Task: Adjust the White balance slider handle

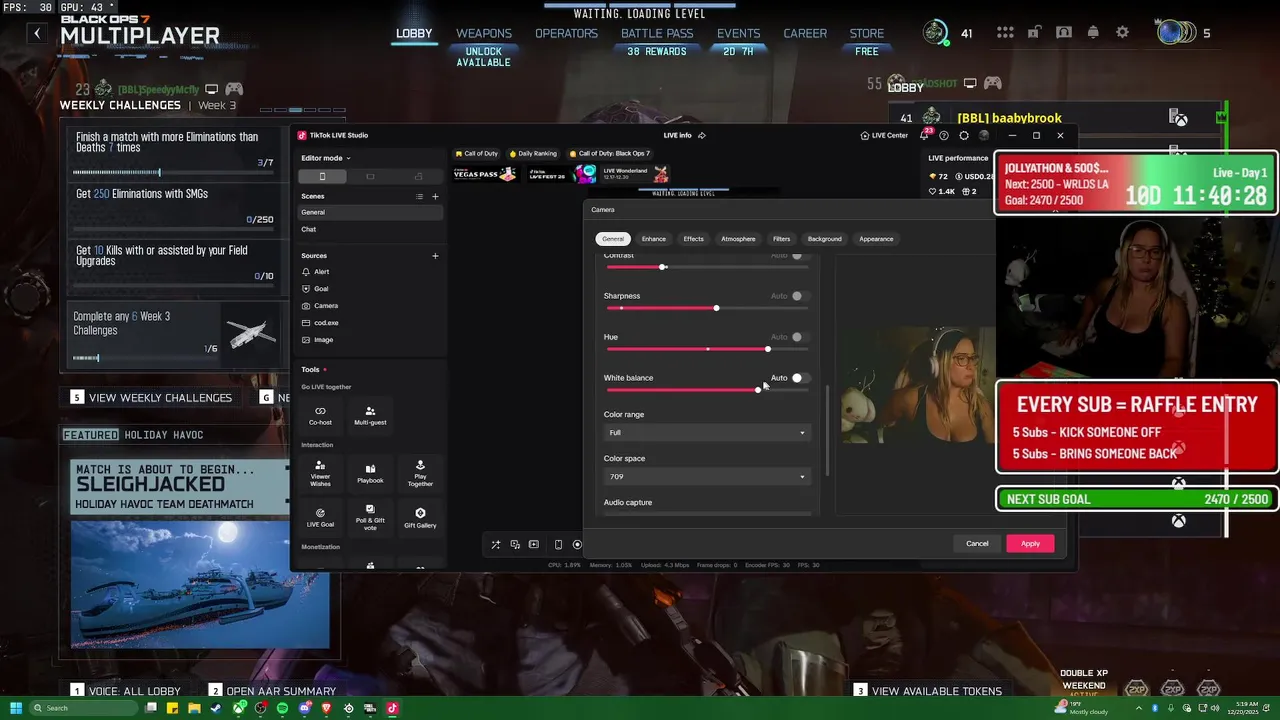Action: coord(758,389)
